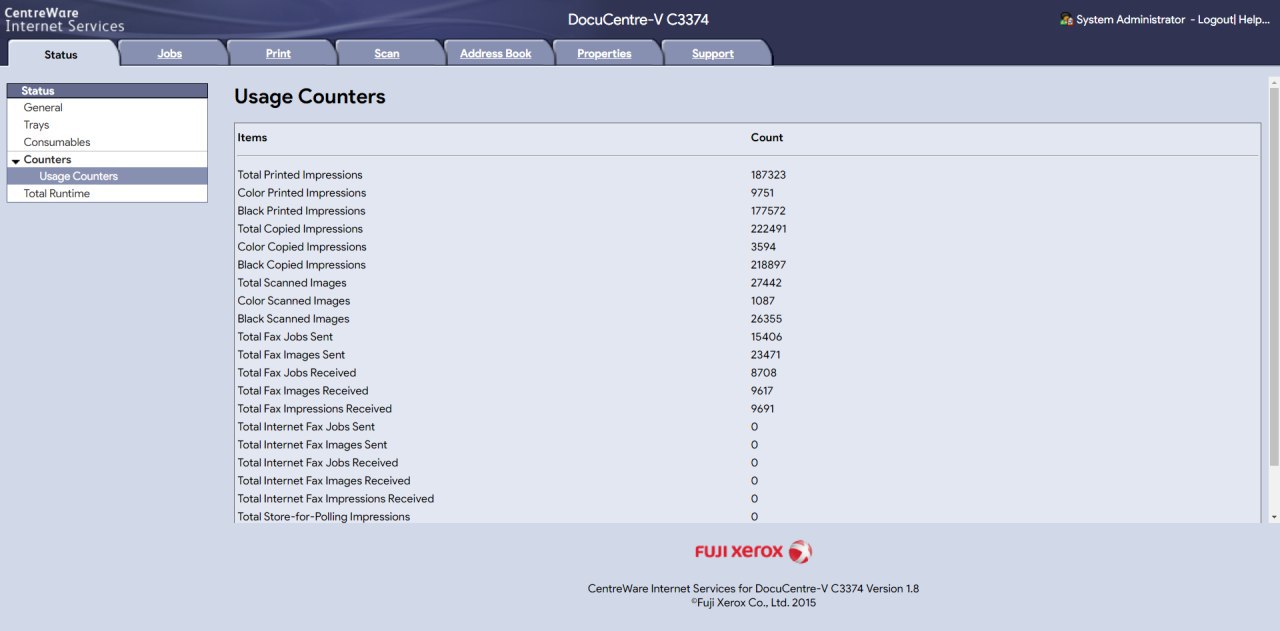
Task: Click the scrollbar down arrow
Action: tap(1273, 517)
